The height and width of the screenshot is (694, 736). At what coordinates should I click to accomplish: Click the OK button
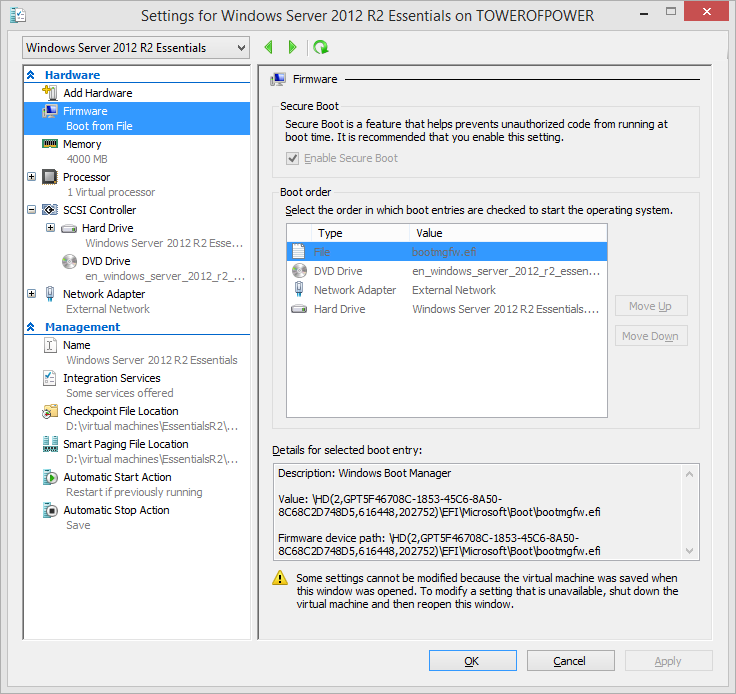[472, 661]
